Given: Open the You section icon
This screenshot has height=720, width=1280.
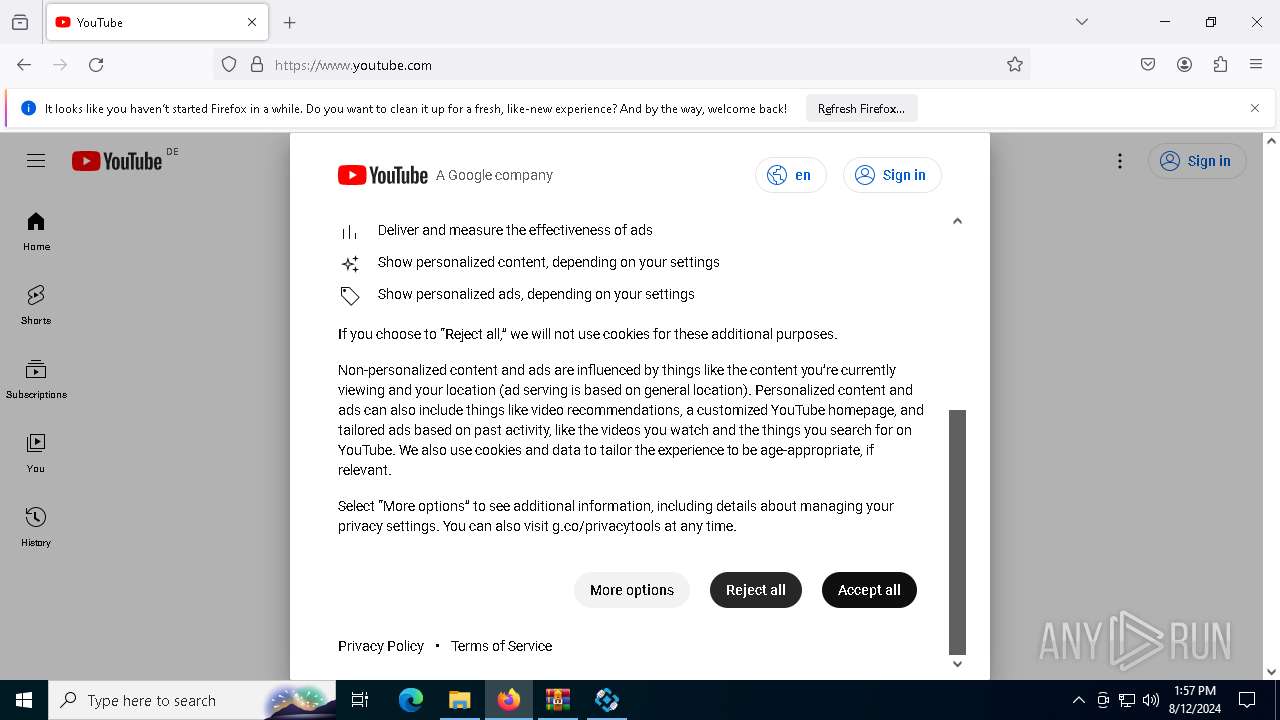Looking at the screenshot, I should [x=36, y=443].
